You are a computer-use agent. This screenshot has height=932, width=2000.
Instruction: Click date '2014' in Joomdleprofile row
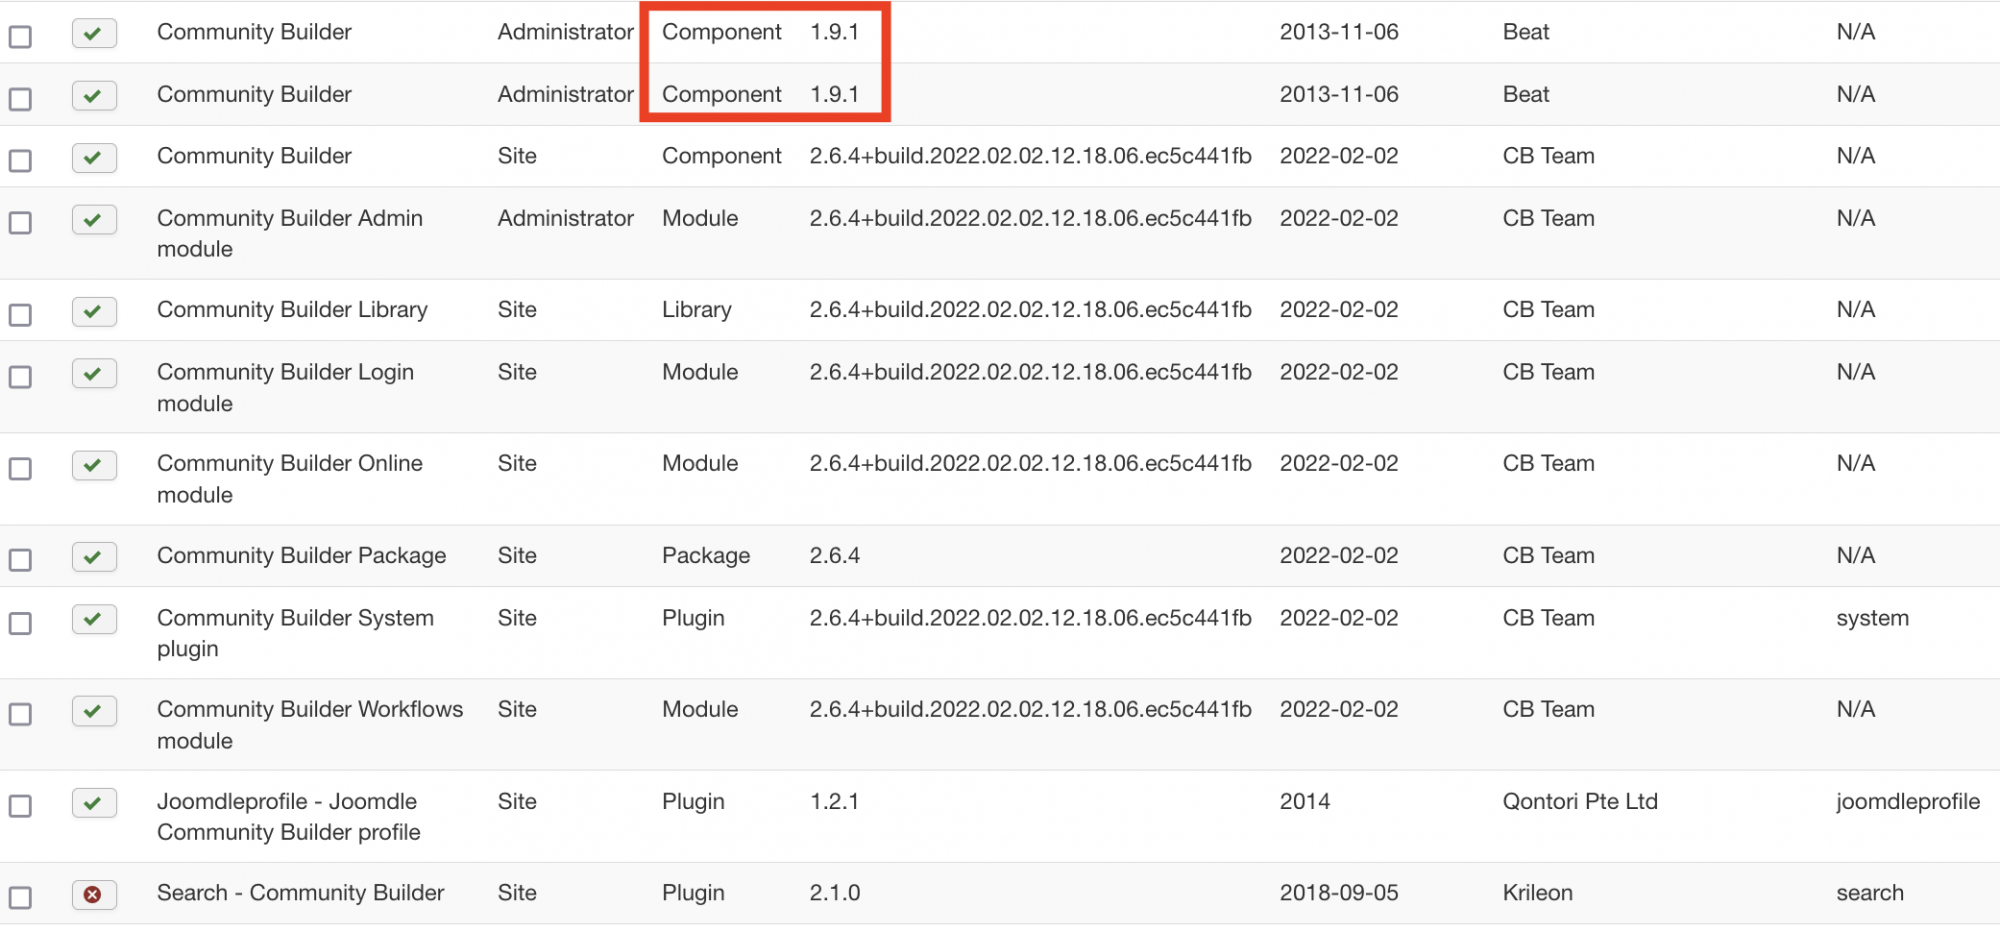1305,802
